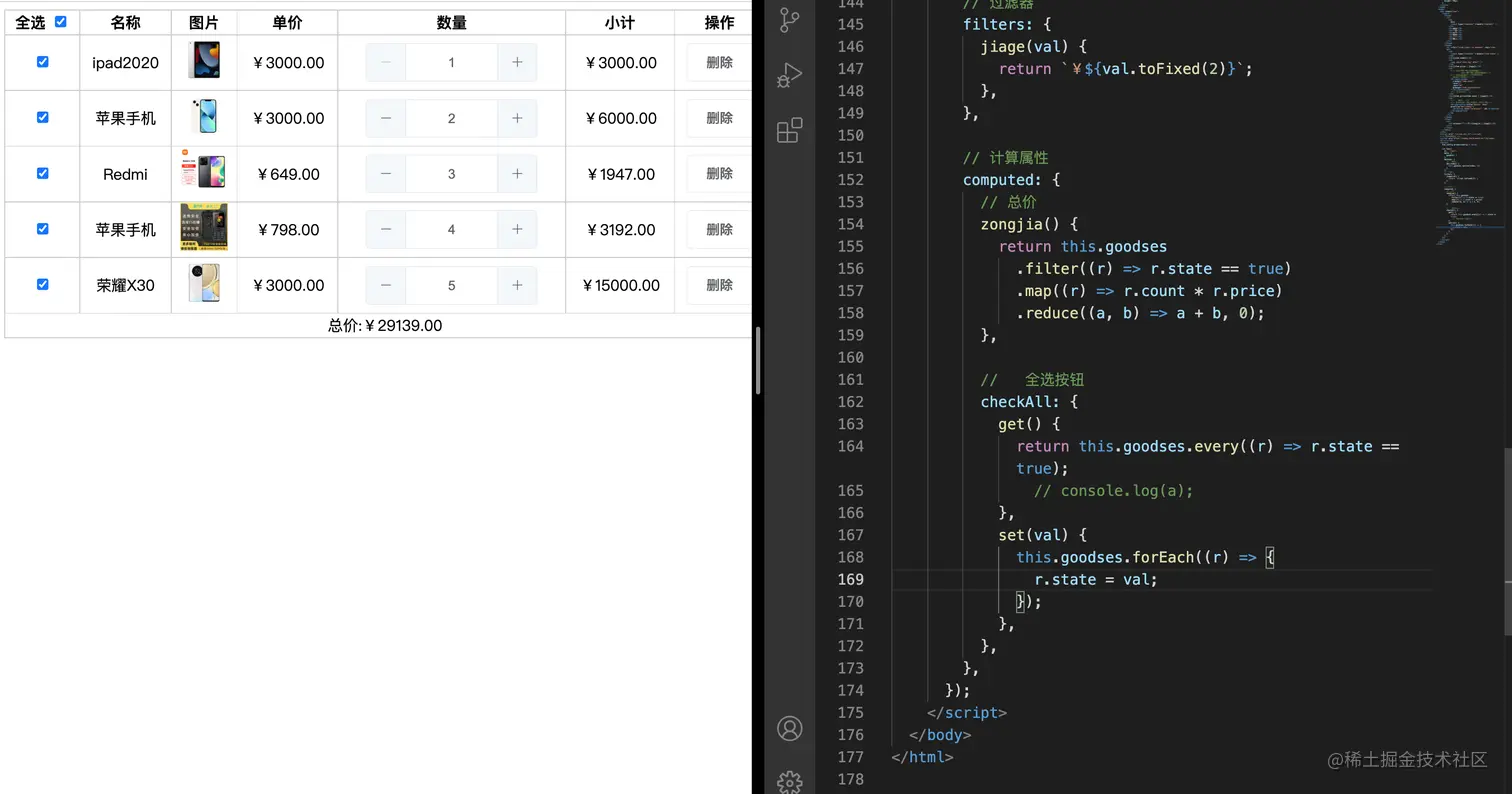Click the product name ipad2020
Screen dimensions: 1512x794
click(125, 62)
